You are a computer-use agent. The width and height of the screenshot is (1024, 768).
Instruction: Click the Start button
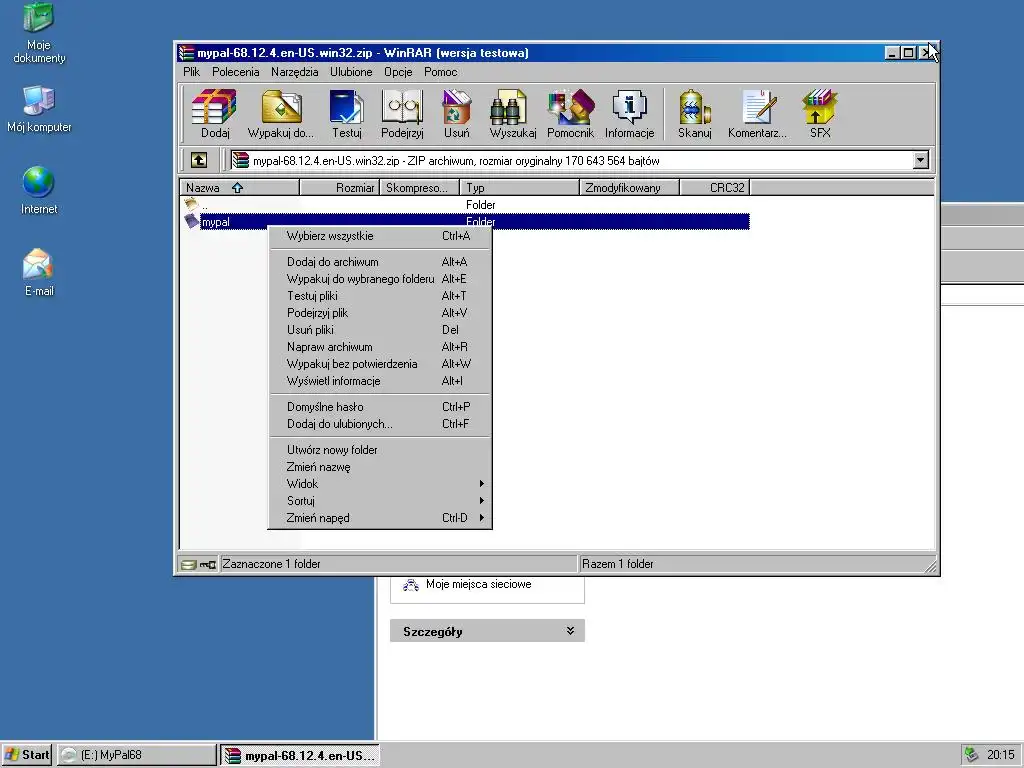click(27, 755)
